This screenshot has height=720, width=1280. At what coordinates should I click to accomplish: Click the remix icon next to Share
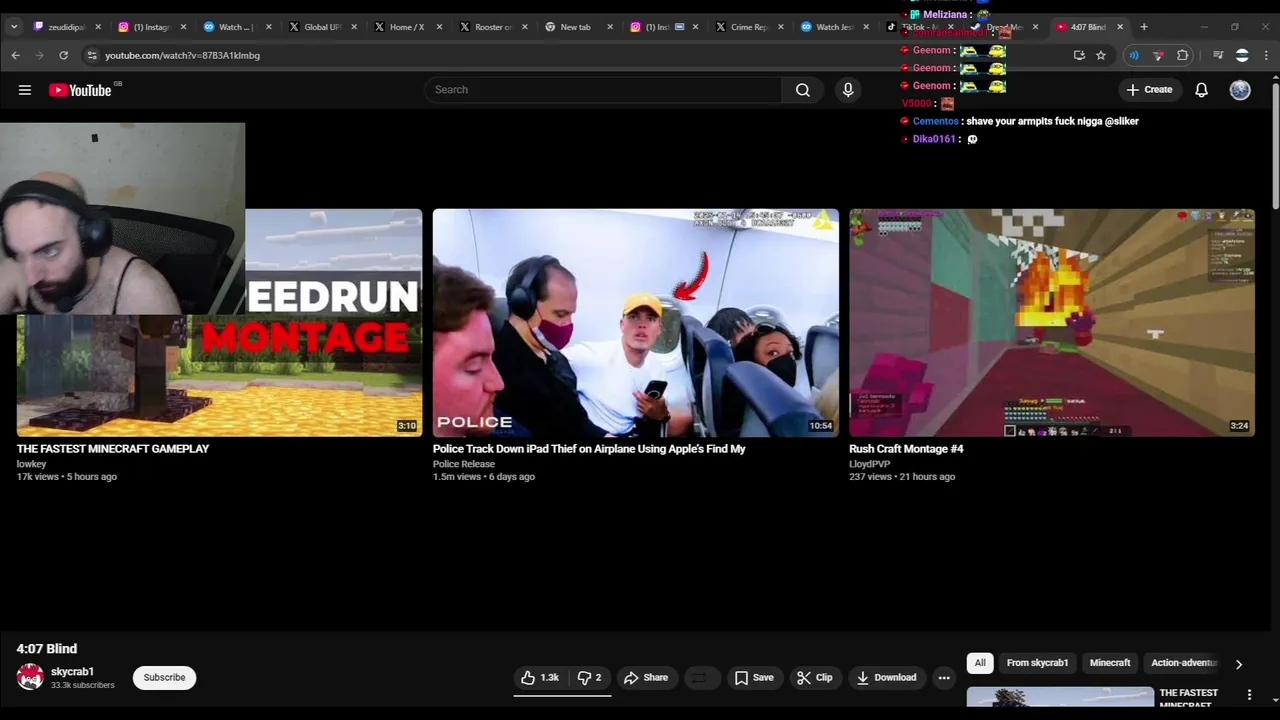coord(700,678)
